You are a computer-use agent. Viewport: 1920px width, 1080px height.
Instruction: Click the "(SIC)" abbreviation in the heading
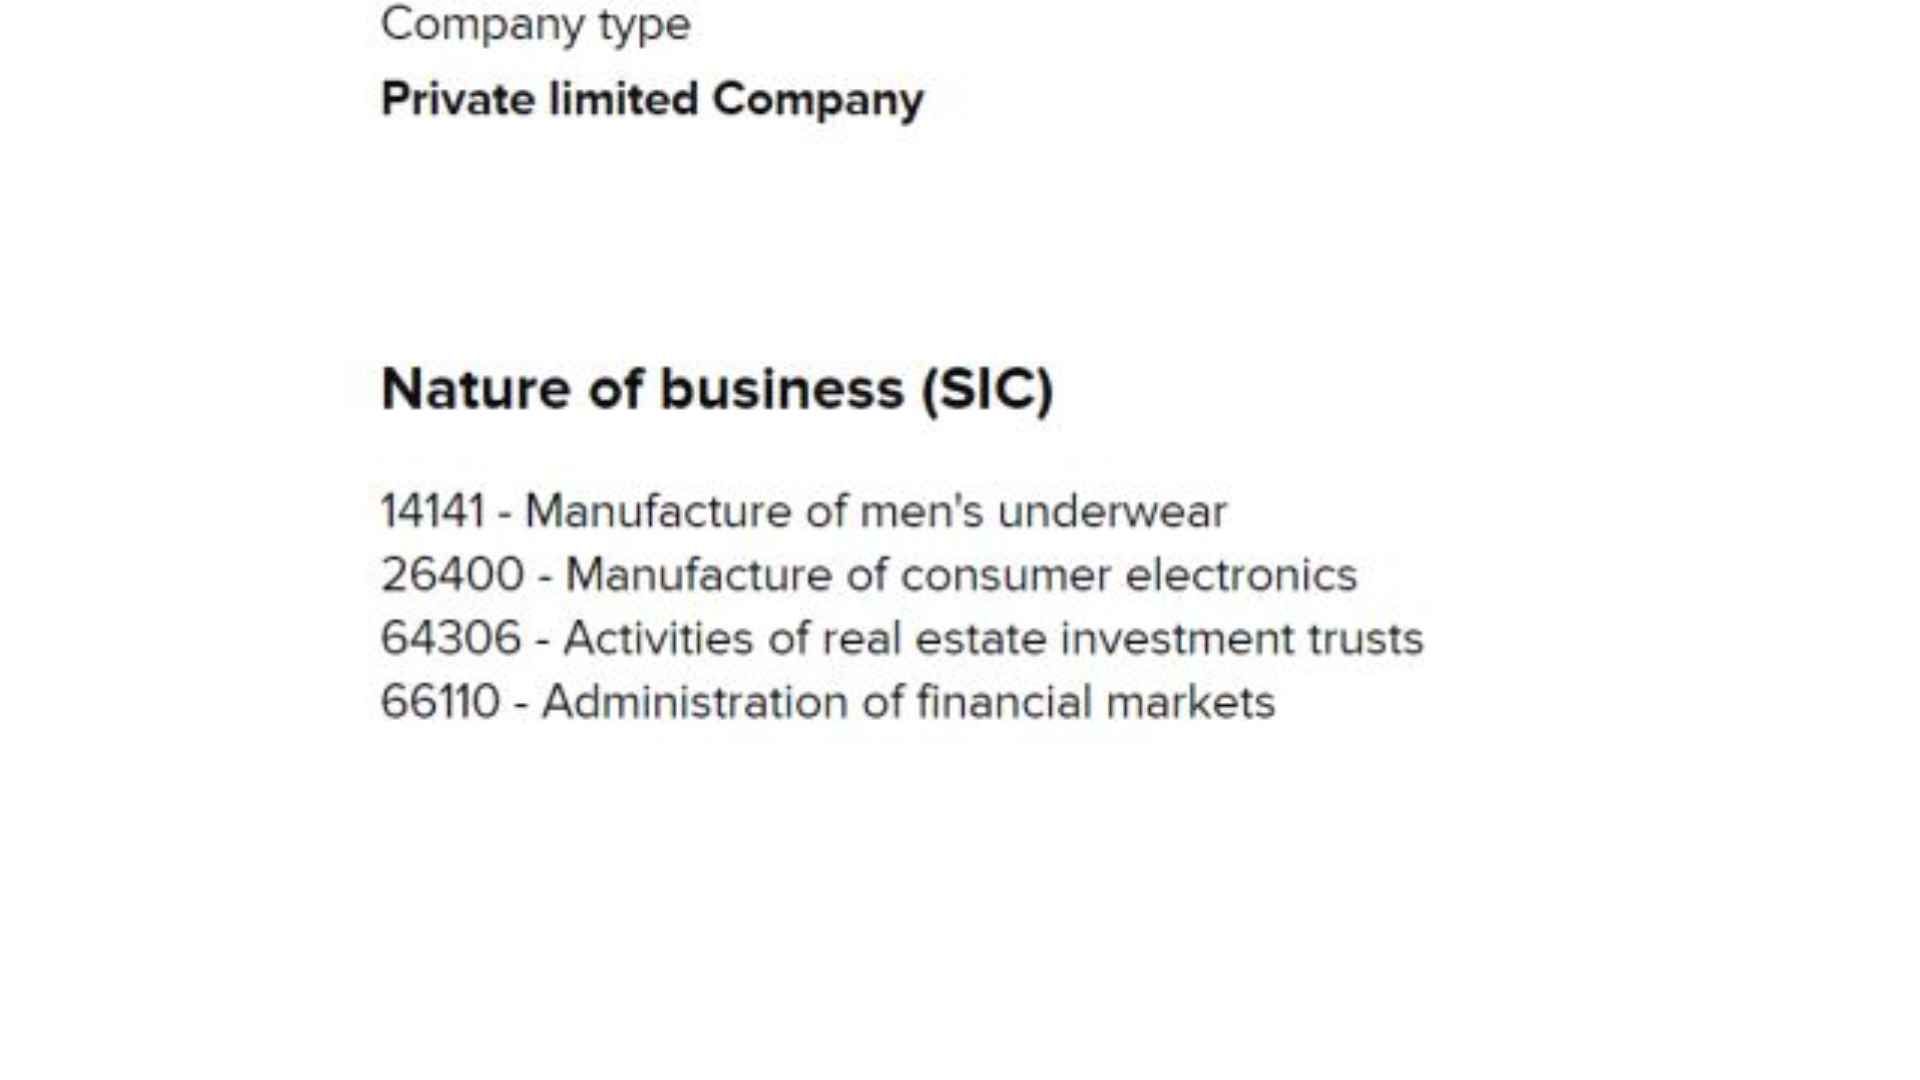tap(987, 390)
